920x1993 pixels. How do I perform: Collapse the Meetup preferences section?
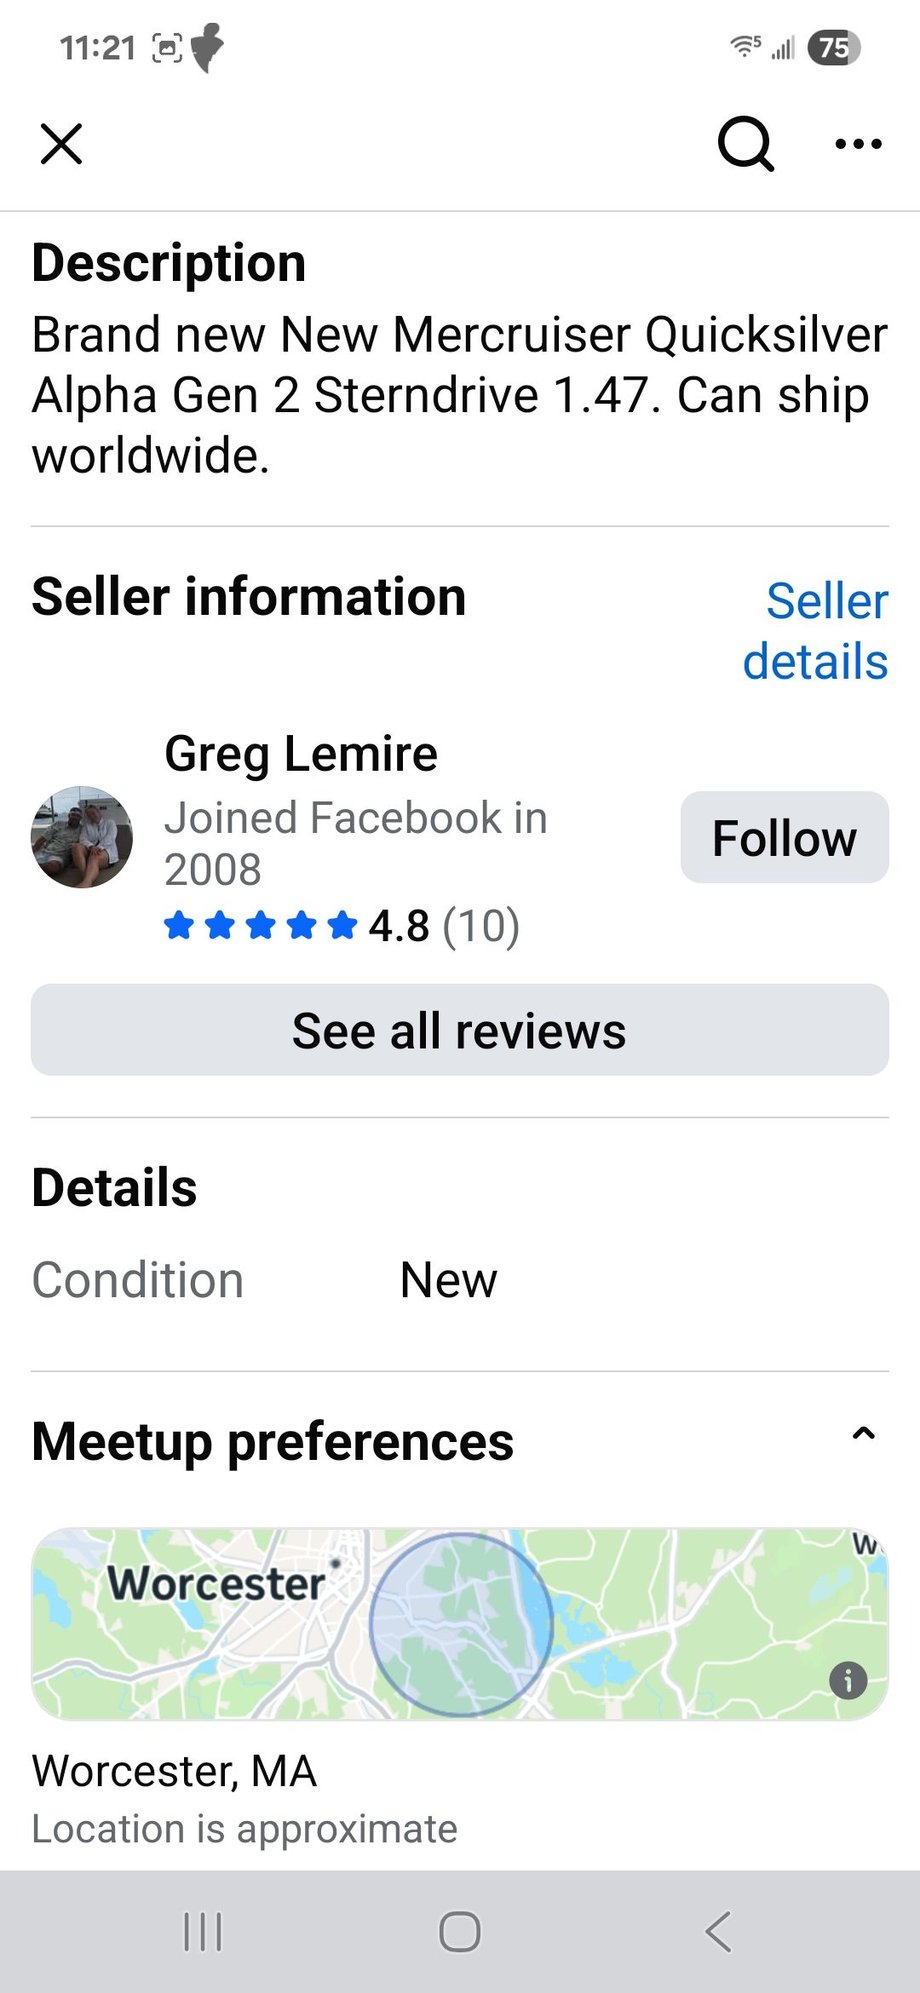point(862,1435)
